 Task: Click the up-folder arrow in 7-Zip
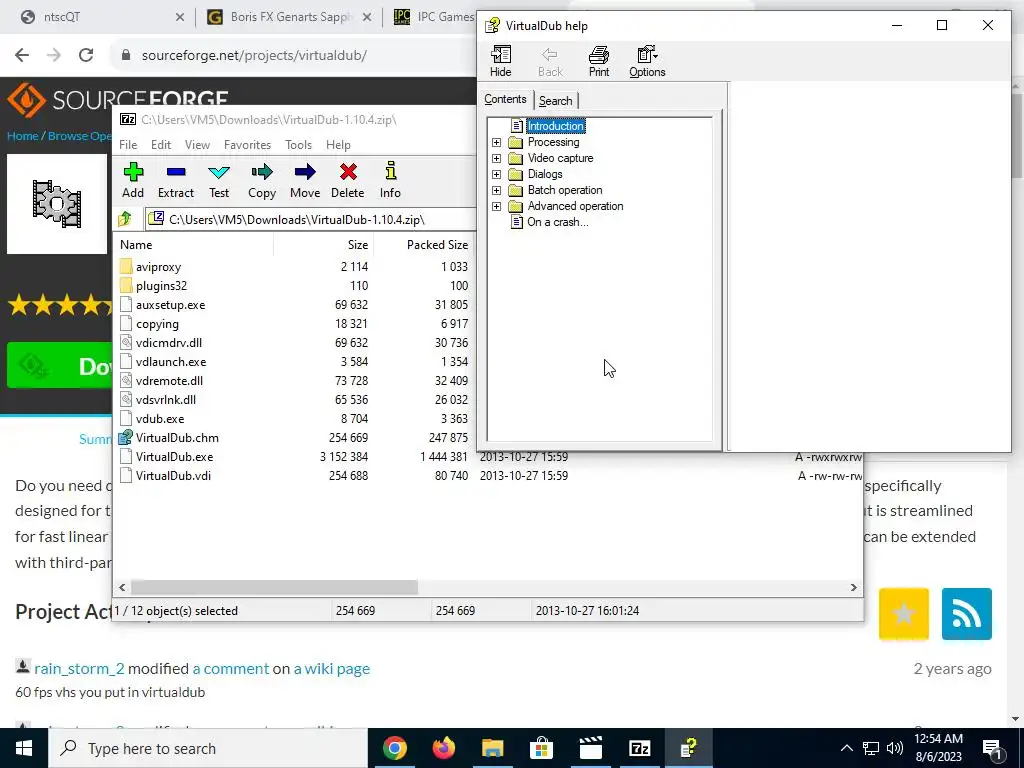[x=125, y=219]
